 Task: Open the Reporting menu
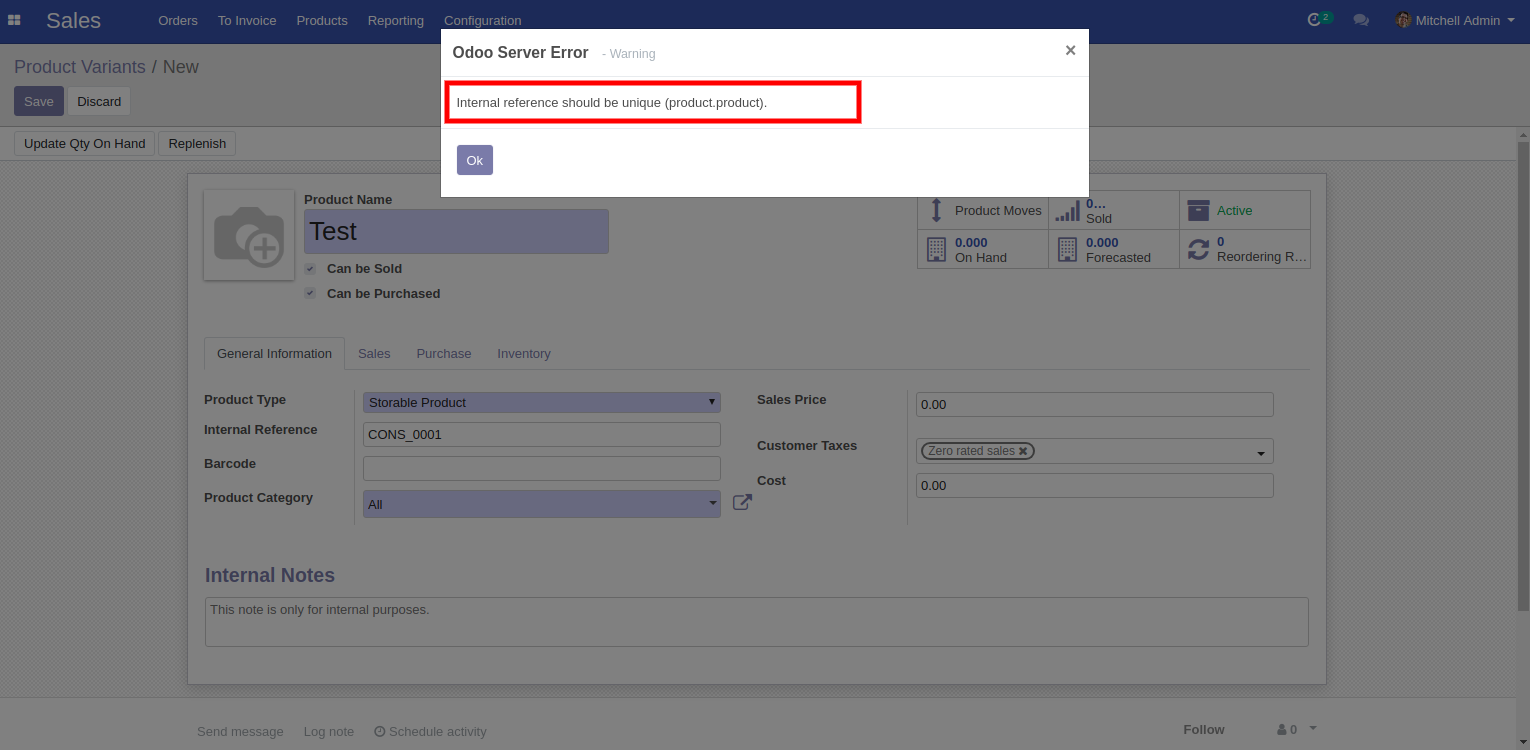click(x=396, y=20)
